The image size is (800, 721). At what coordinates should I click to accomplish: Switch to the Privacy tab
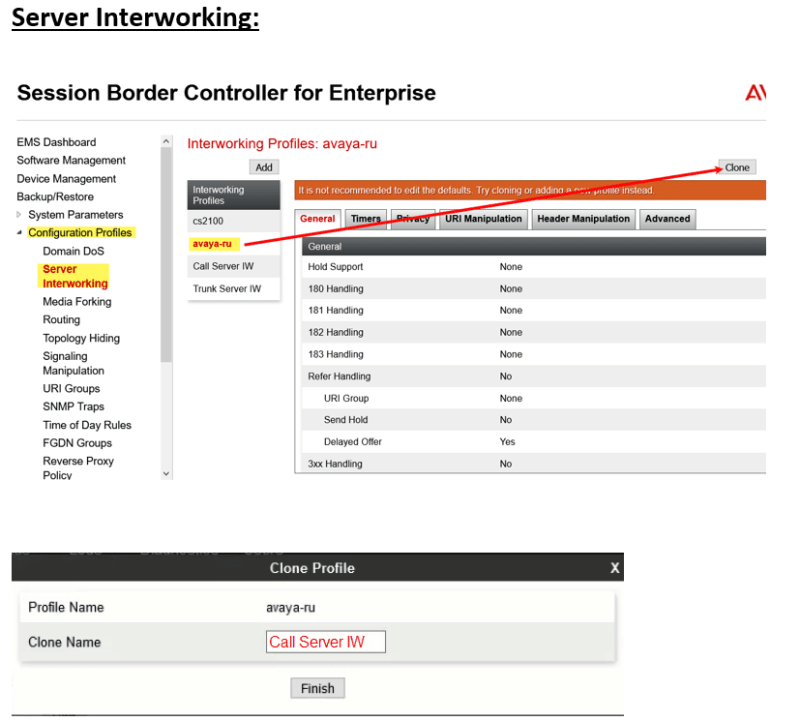pyautogui.click(x=413, y=219)
